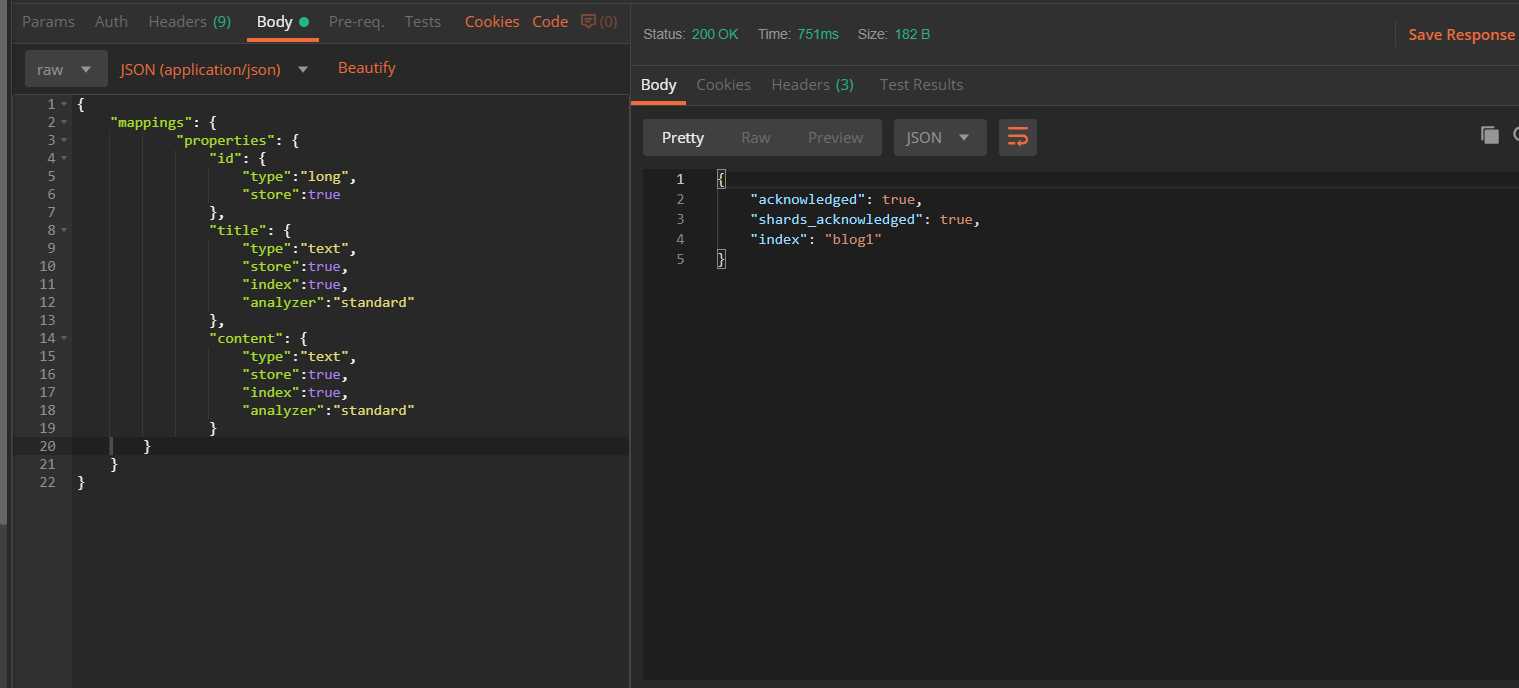Collapse the "properties" block at line 3
The image size is (1519, 688).
[x=64, y=140]
